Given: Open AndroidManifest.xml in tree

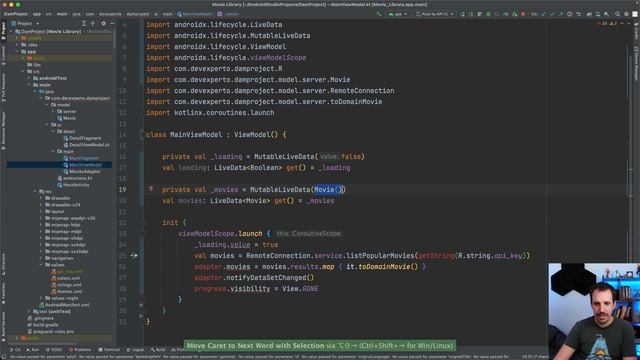Looking at the screenshot, I should click(x=64, y=305).
